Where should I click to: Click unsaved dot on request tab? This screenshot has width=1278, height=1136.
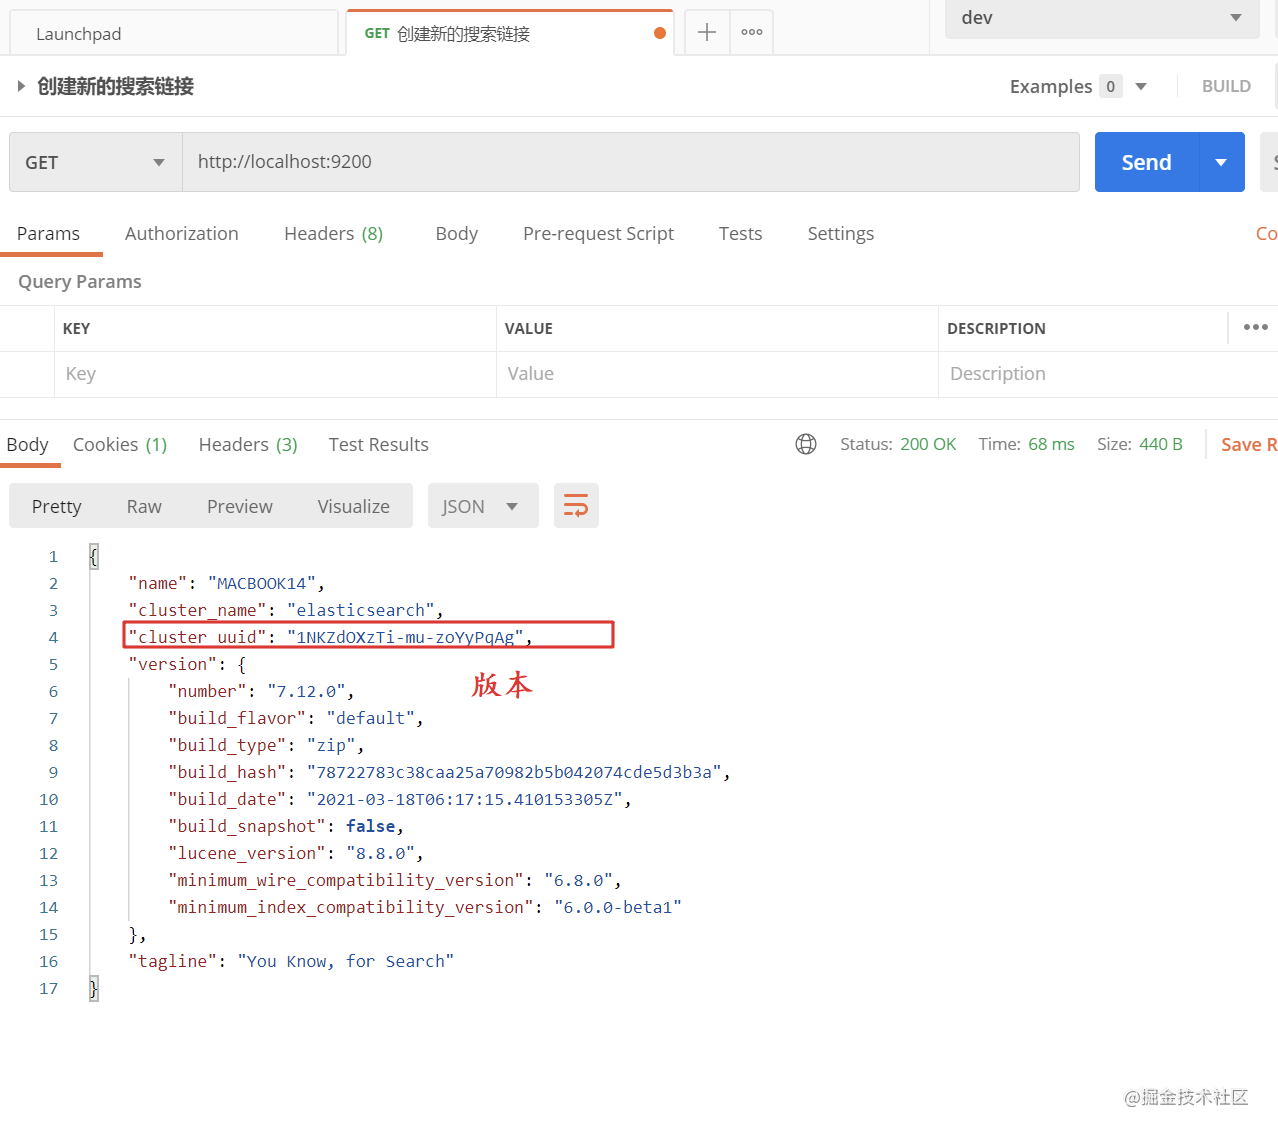(x=660, y=33)
